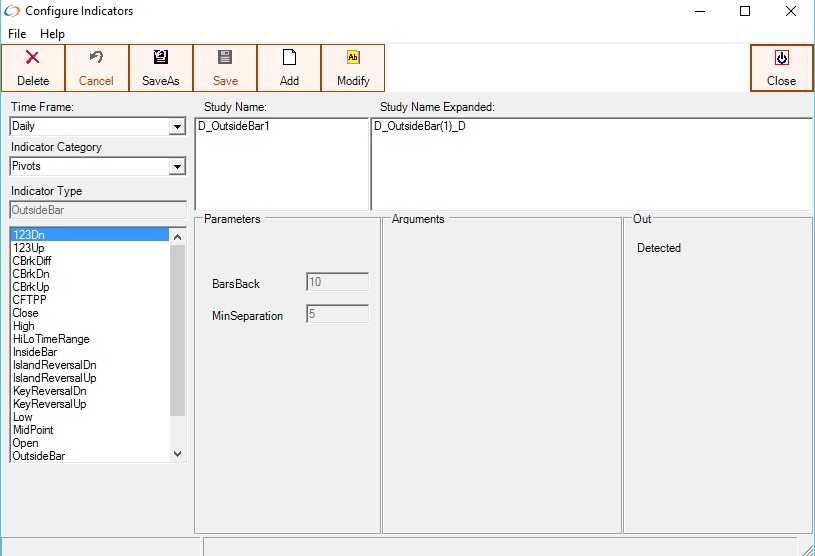Screen dimensions: 815x556
Task: Open the File menu
Action: click(17, 34)
